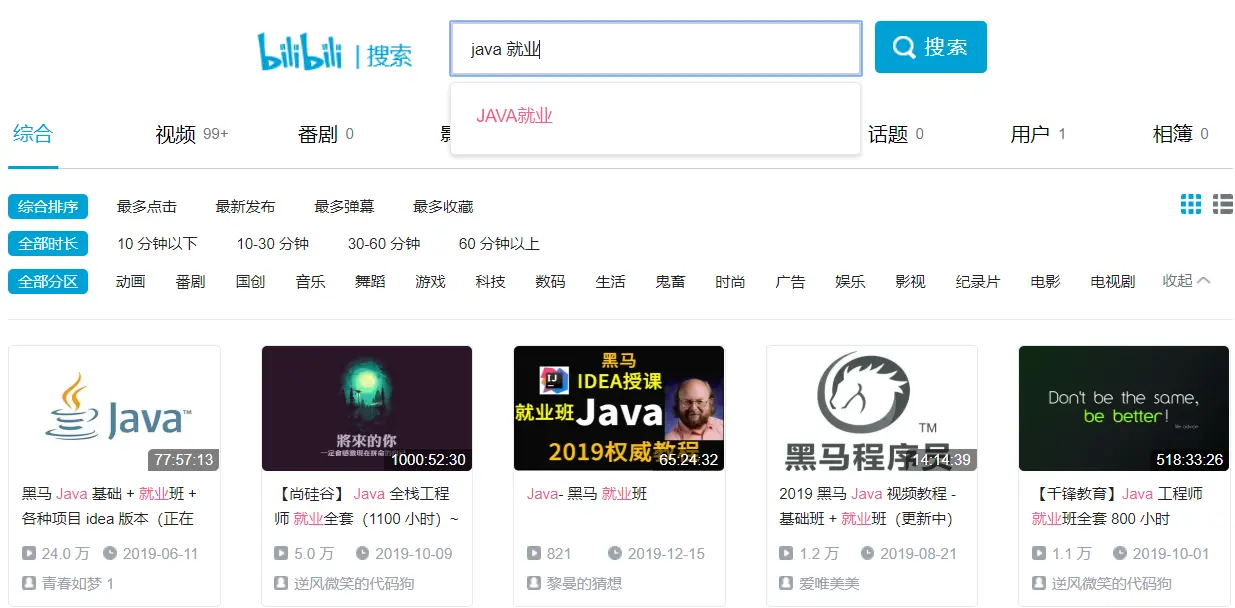This screenshot has height=608, width=1235.
Task: Filter by 动画 category
Action: [131, 282]
